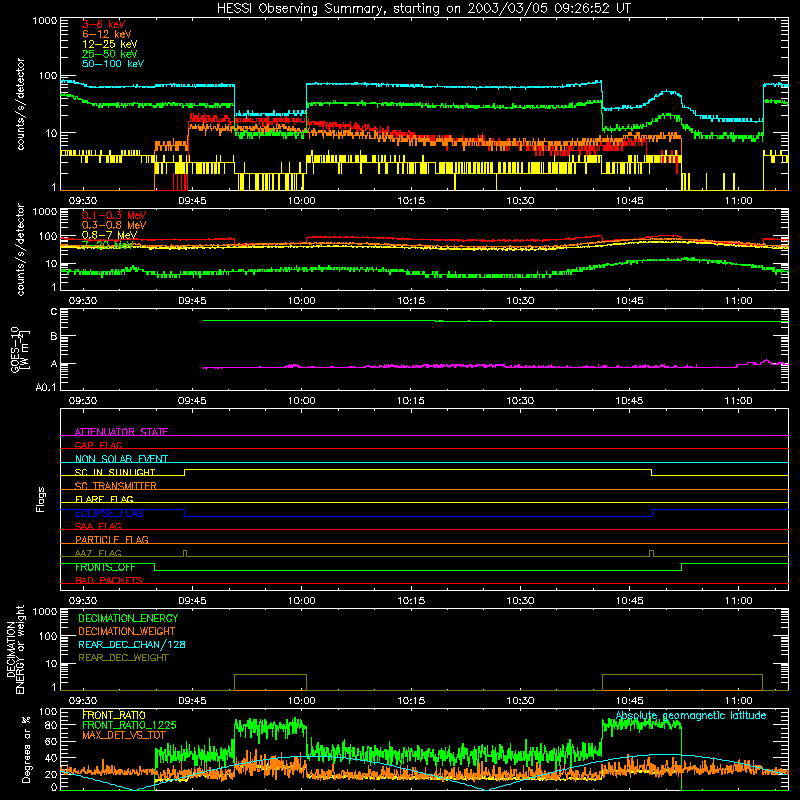The image size is (800, 800).
Task: Select the GAP_FLAG label
Action: coord(98,445)
